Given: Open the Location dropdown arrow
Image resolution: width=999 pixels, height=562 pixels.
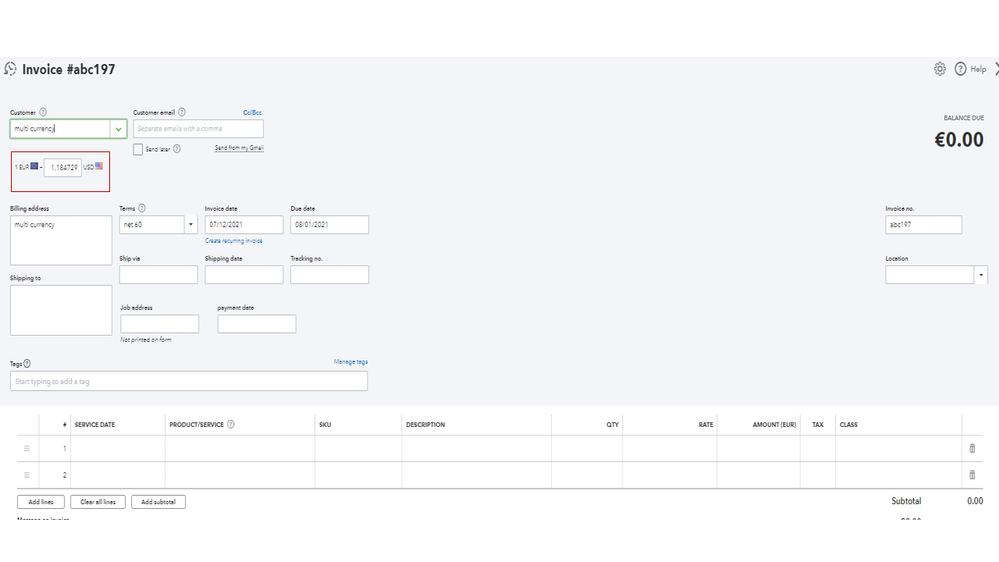Looking at the screenshot, I should tap(981, 275).
